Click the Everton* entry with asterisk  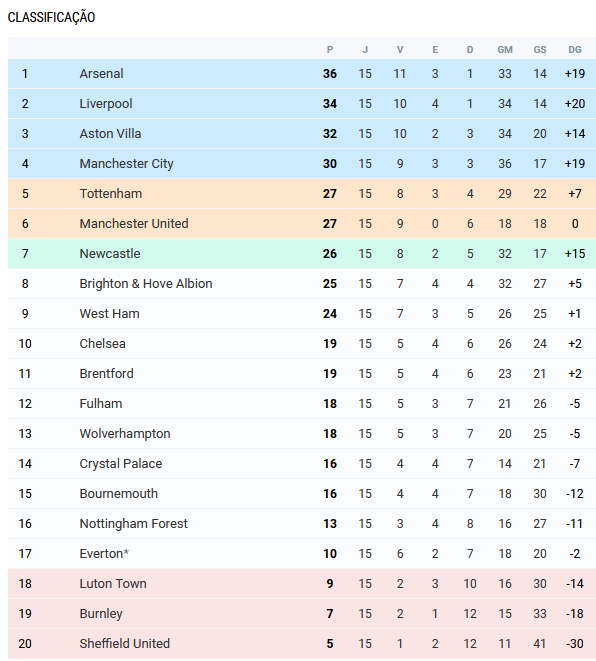click(x=104, y=554)
